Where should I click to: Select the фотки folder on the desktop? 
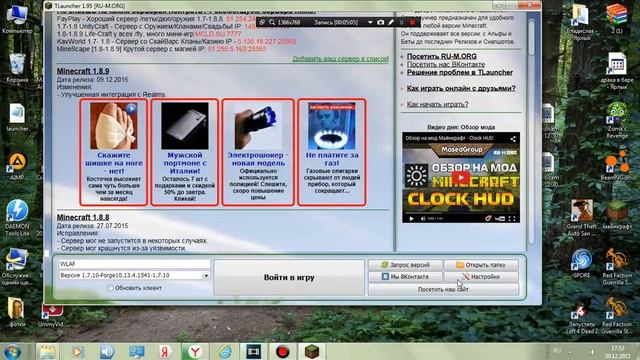(x=17, y=312)
